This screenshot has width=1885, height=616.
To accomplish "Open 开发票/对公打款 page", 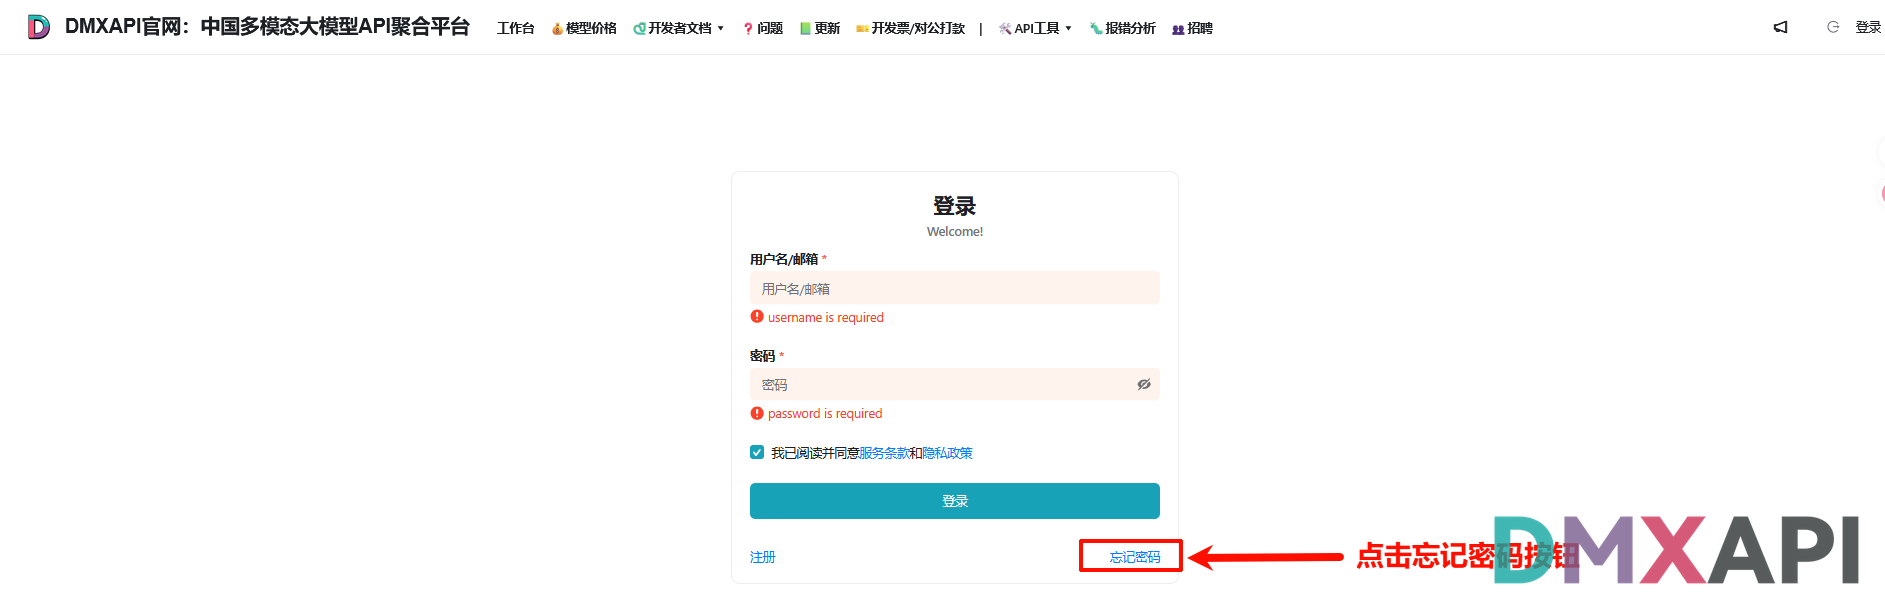I will [911, 28].
